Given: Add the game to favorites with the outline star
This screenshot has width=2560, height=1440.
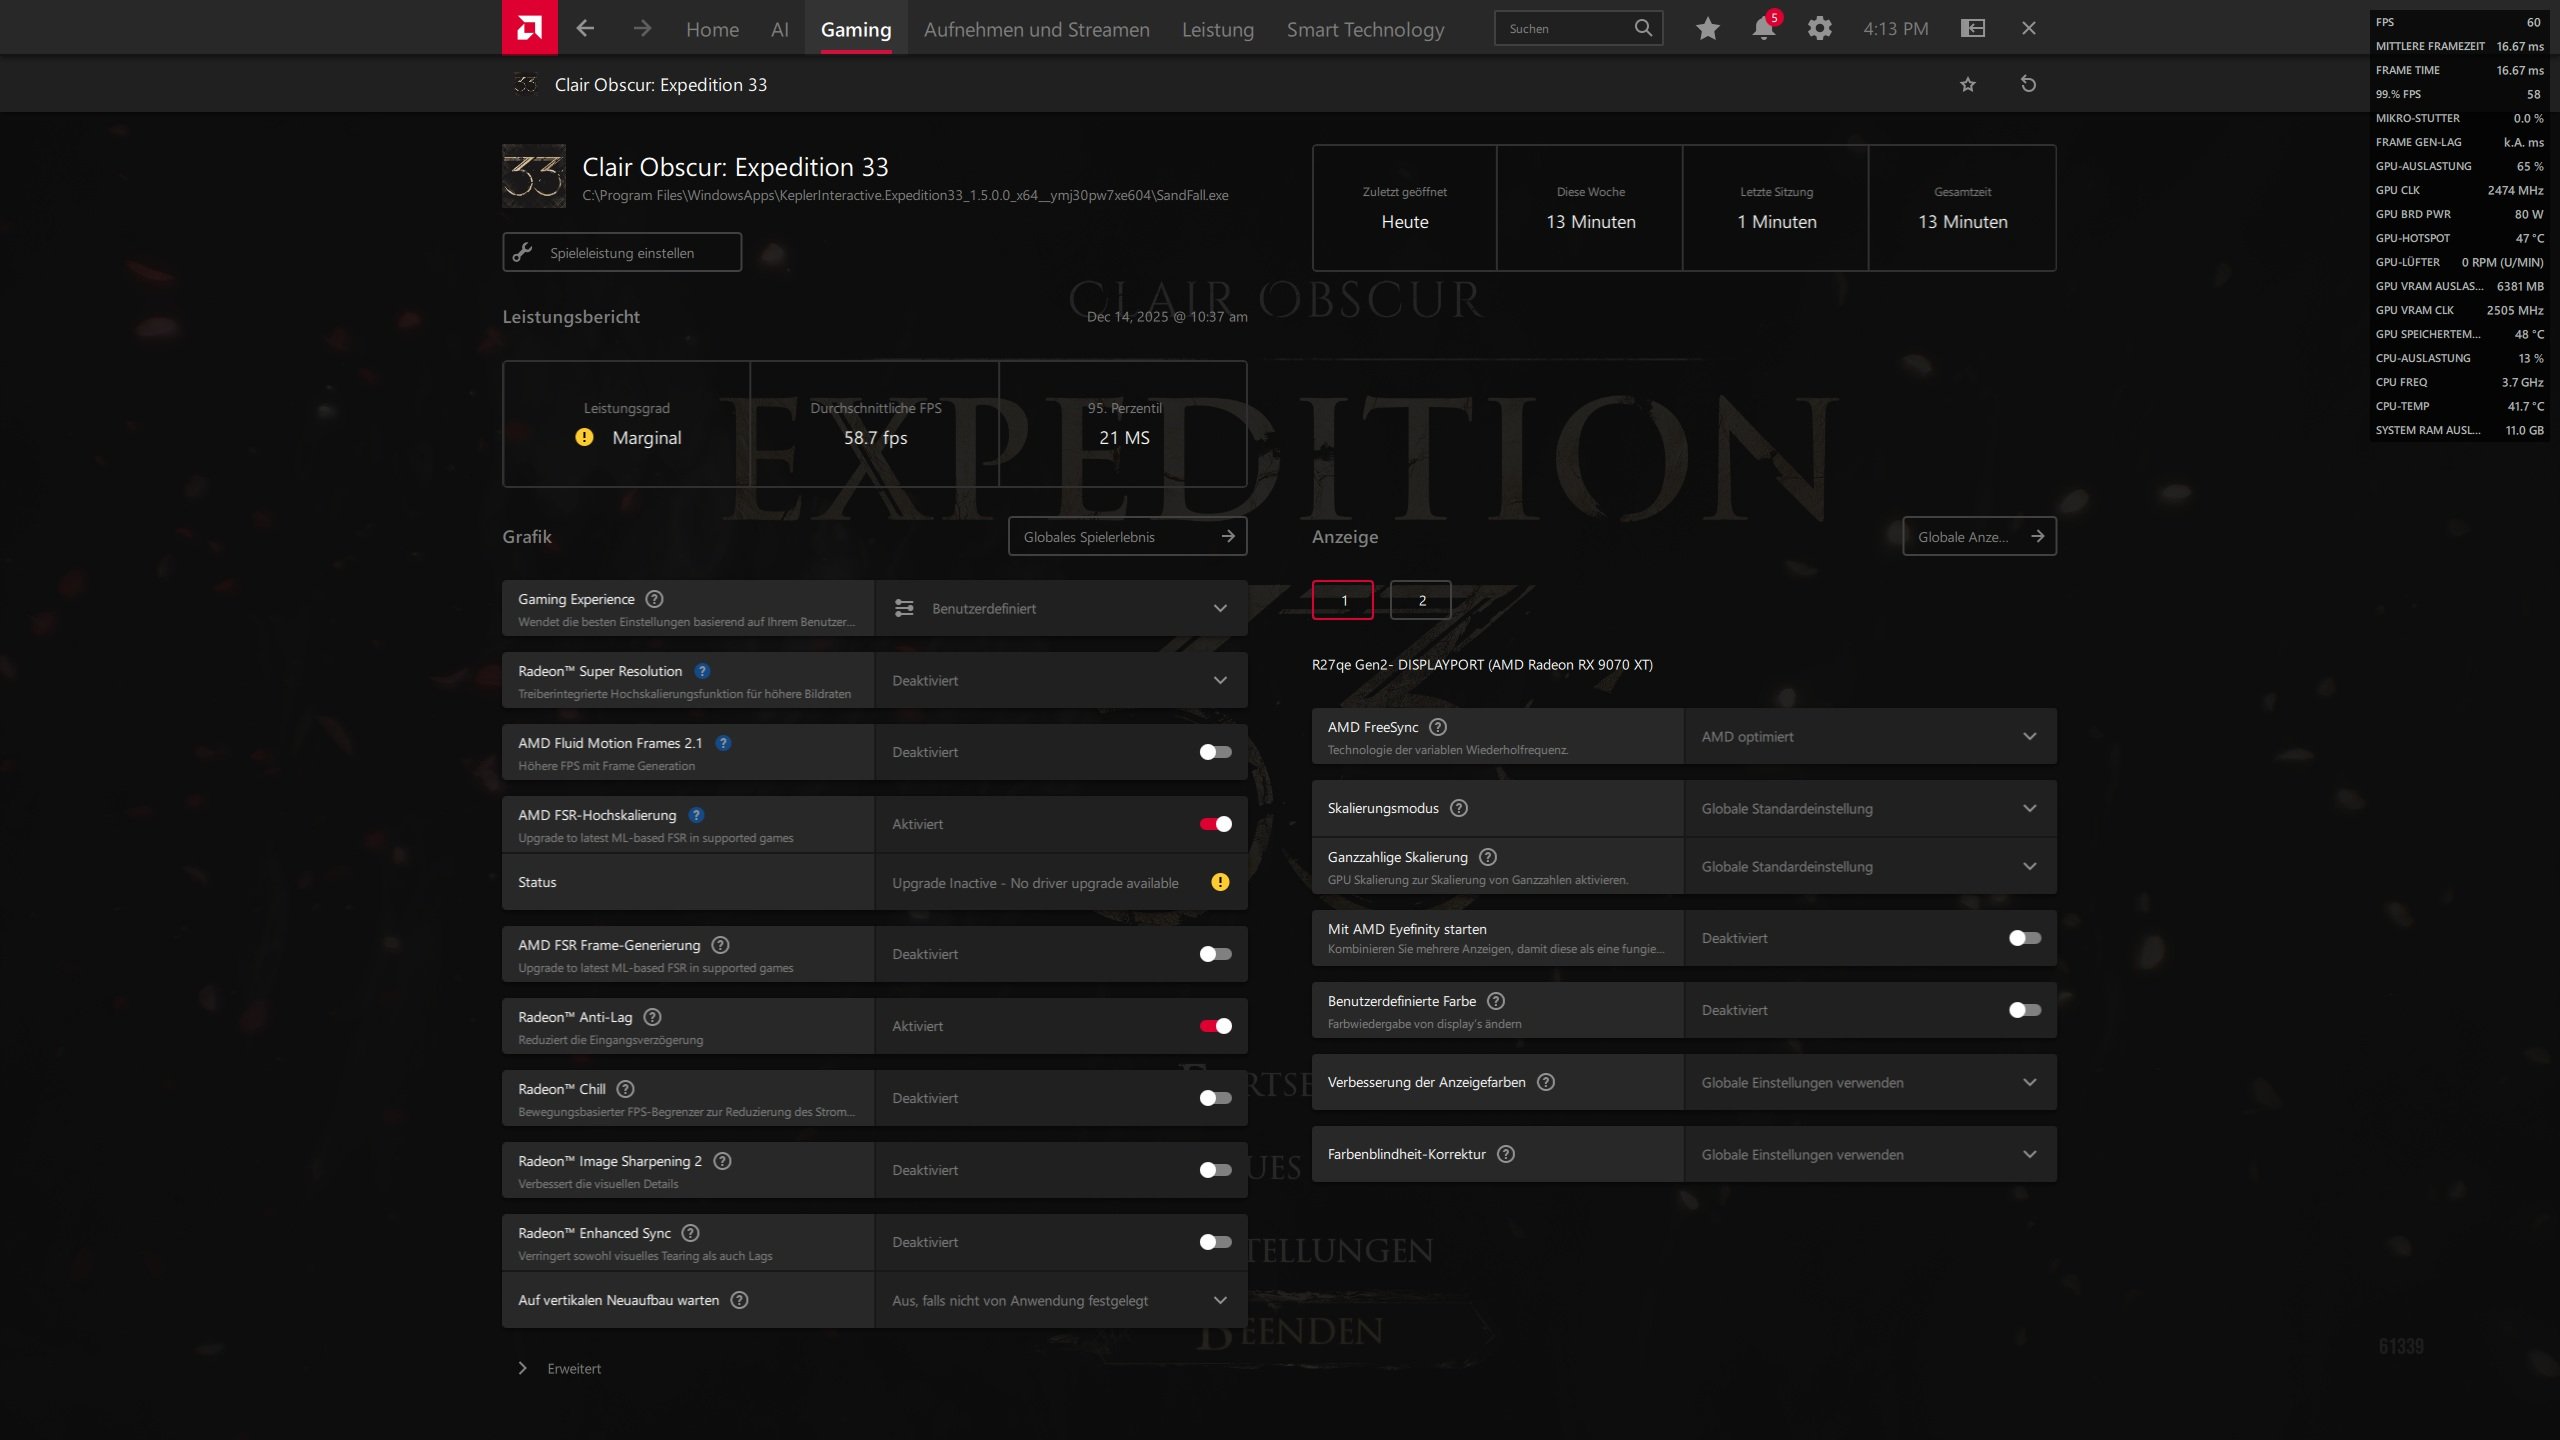Looking at the screenshot, I should point(1968,85).
